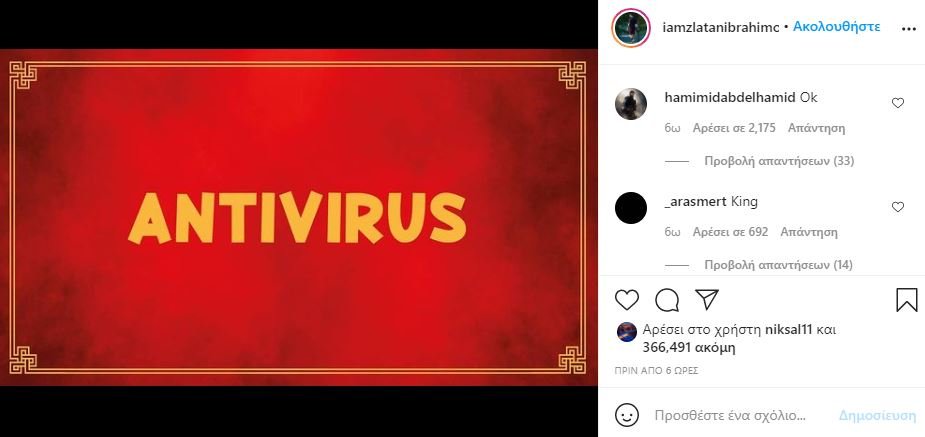
Task: Like the post with the heart icon
Action: point(626,300)
